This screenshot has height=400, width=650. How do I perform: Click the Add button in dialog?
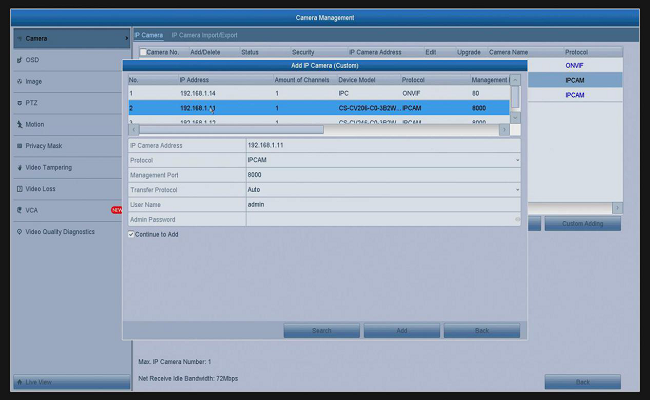[x=402, y=331]
